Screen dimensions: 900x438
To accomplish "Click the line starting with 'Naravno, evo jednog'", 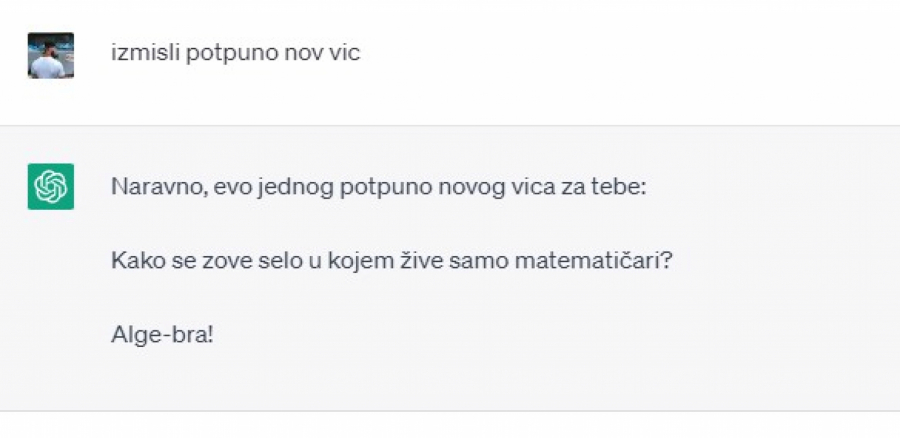I will click(x=379, y=186).
